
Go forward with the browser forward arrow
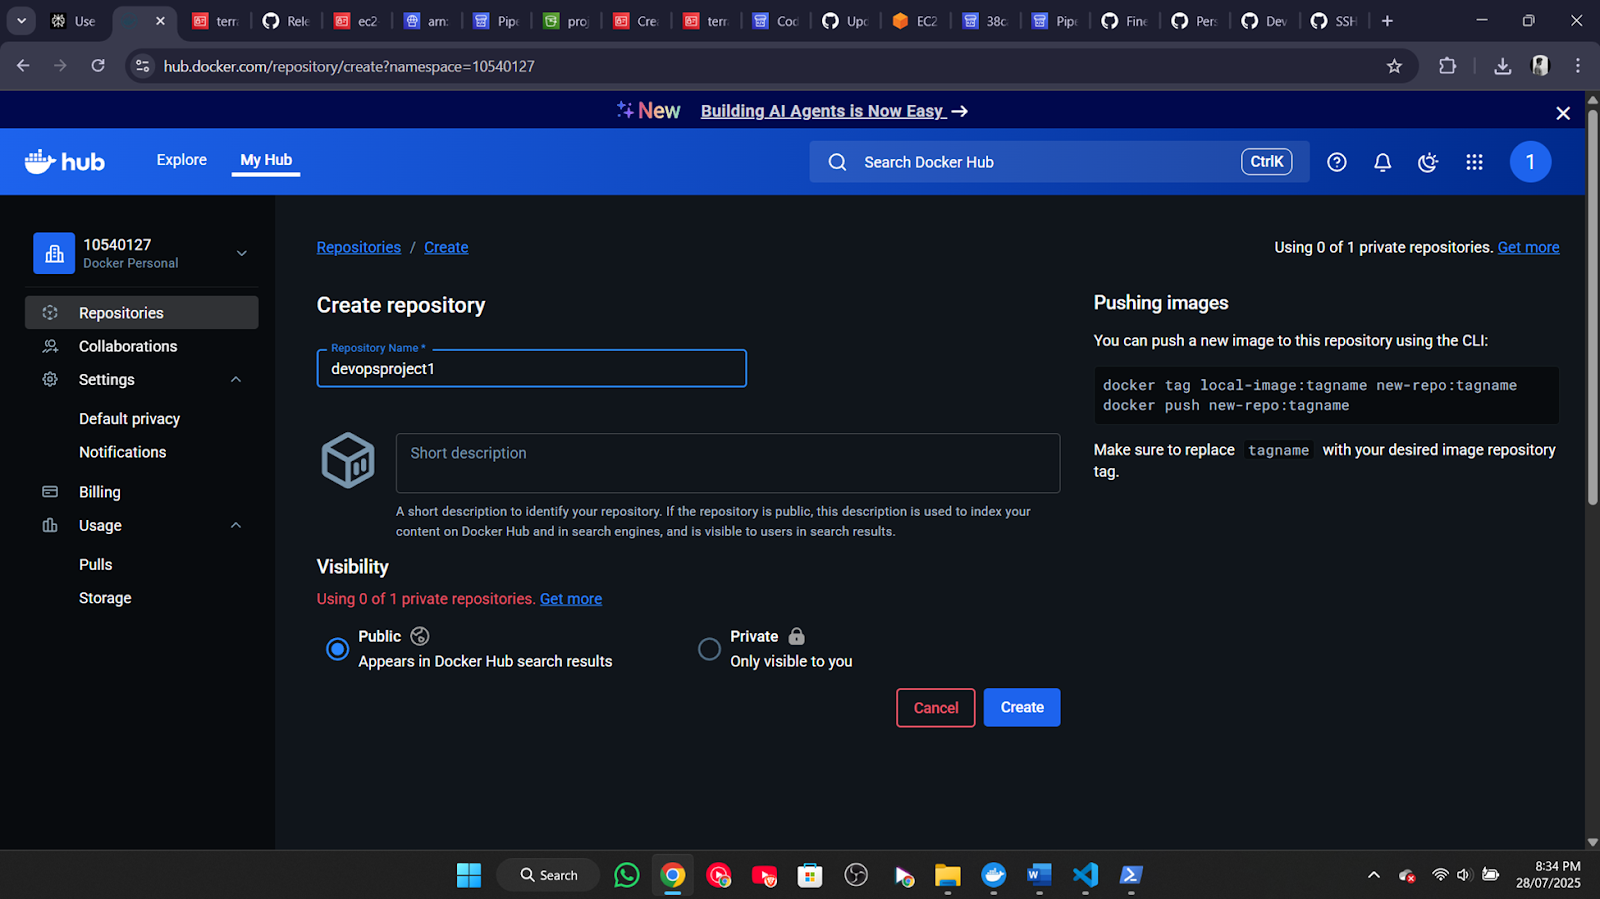coord(60,66)
